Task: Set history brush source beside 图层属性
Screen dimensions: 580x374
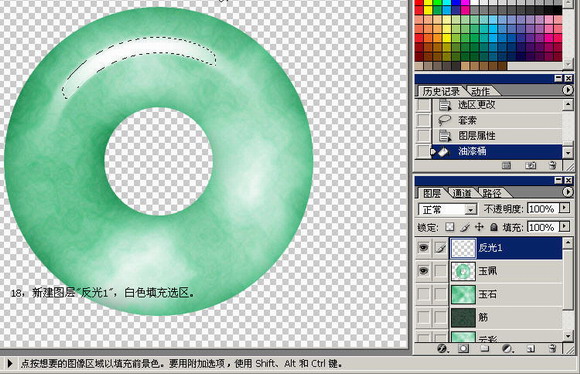Action: click(x=424, y=136)
